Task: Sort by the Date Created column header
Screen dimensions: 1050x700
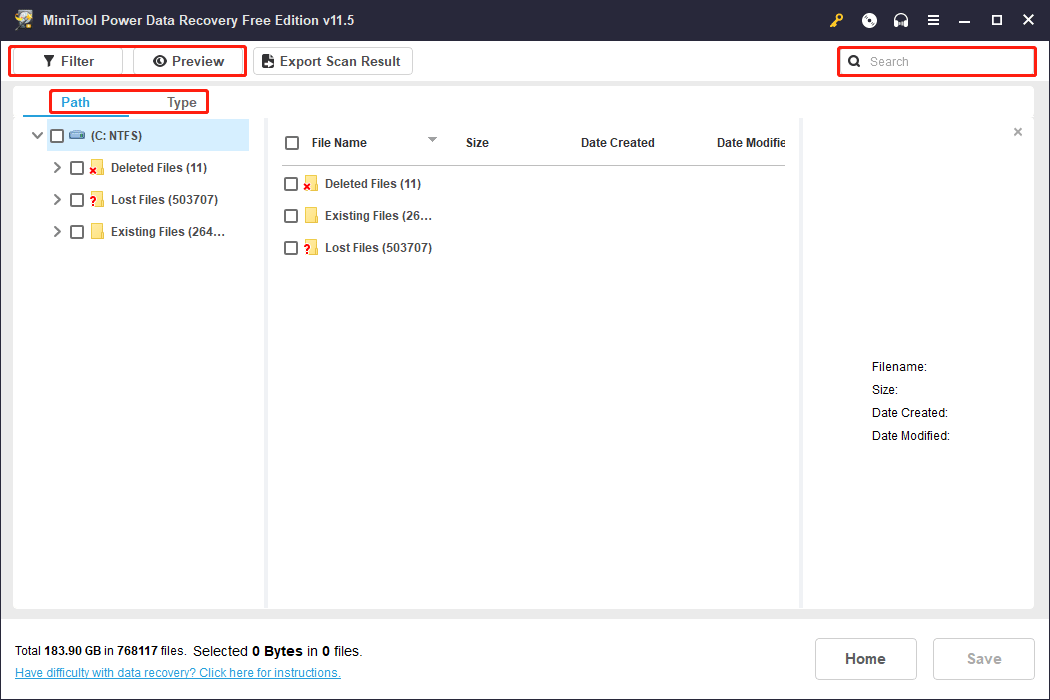Action: [x=617, y=143]
